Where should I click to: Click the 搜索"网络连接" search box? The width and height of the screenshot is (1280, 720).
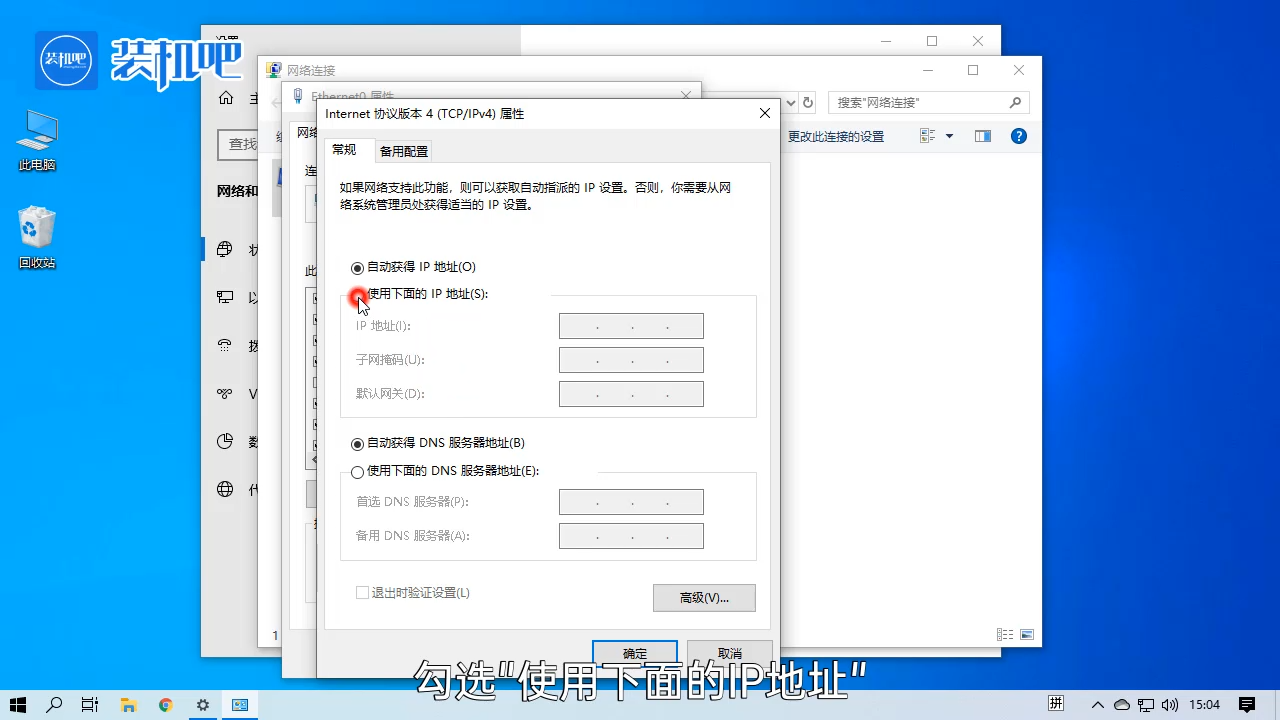tap(920, 102)
